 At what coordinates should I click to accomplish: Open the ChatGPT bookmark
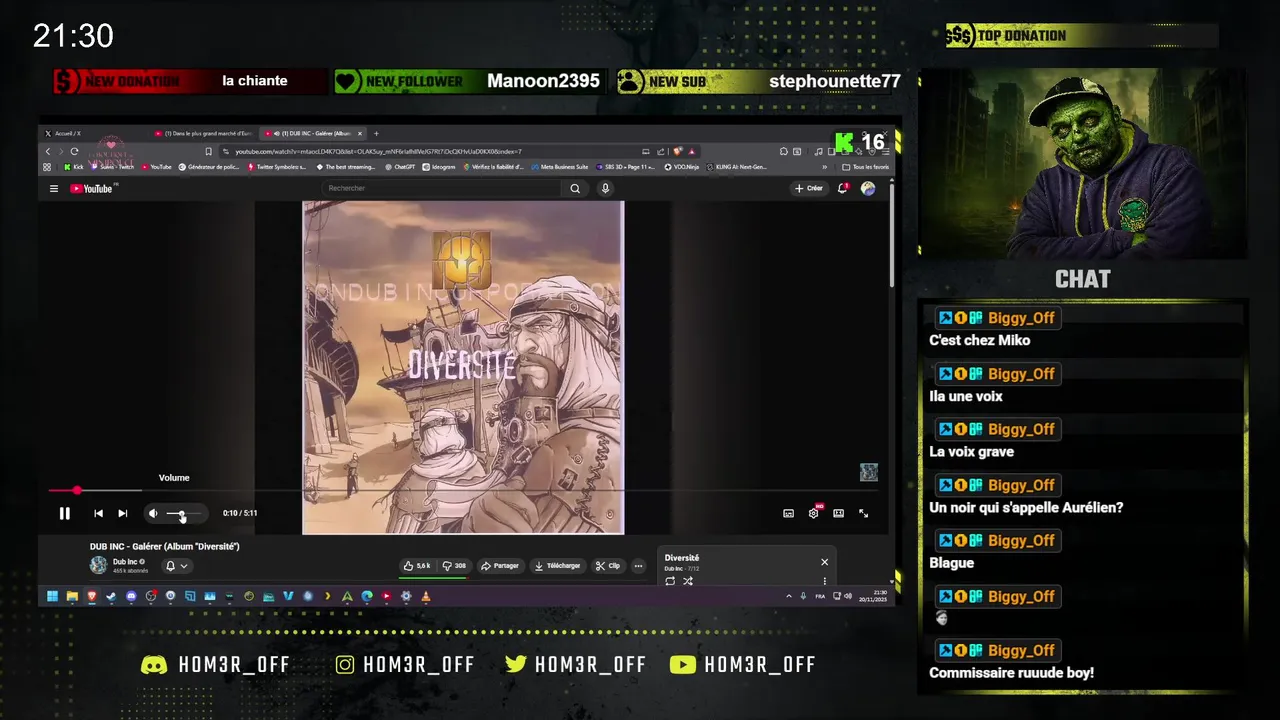click(400, 167)
